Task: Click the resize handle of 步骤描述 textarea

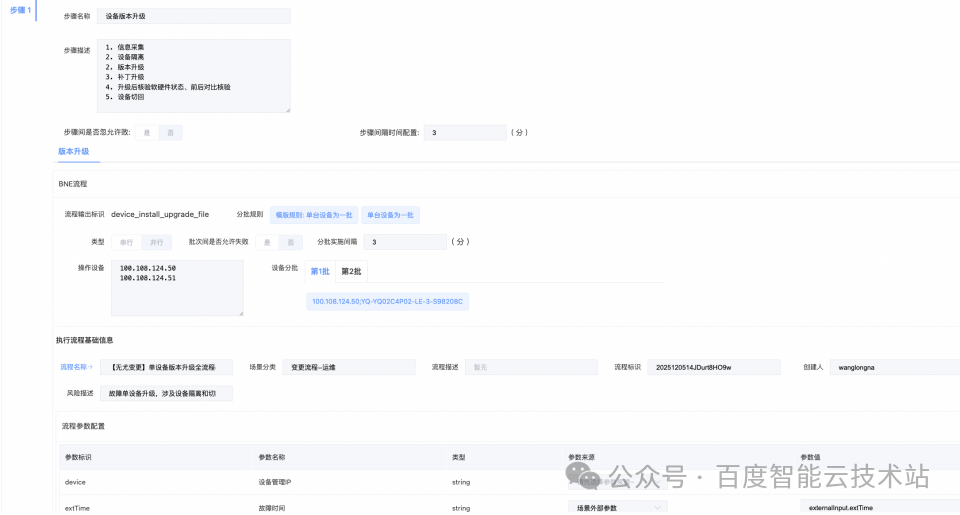Action: click(287, 110)
